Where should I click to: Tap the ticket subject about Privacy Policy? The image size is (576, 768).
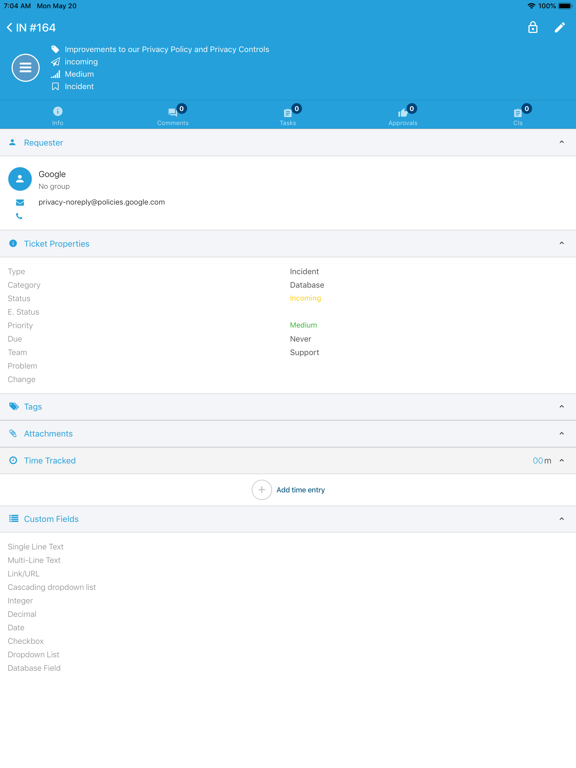pyautogui.click(x=167, y=49)
